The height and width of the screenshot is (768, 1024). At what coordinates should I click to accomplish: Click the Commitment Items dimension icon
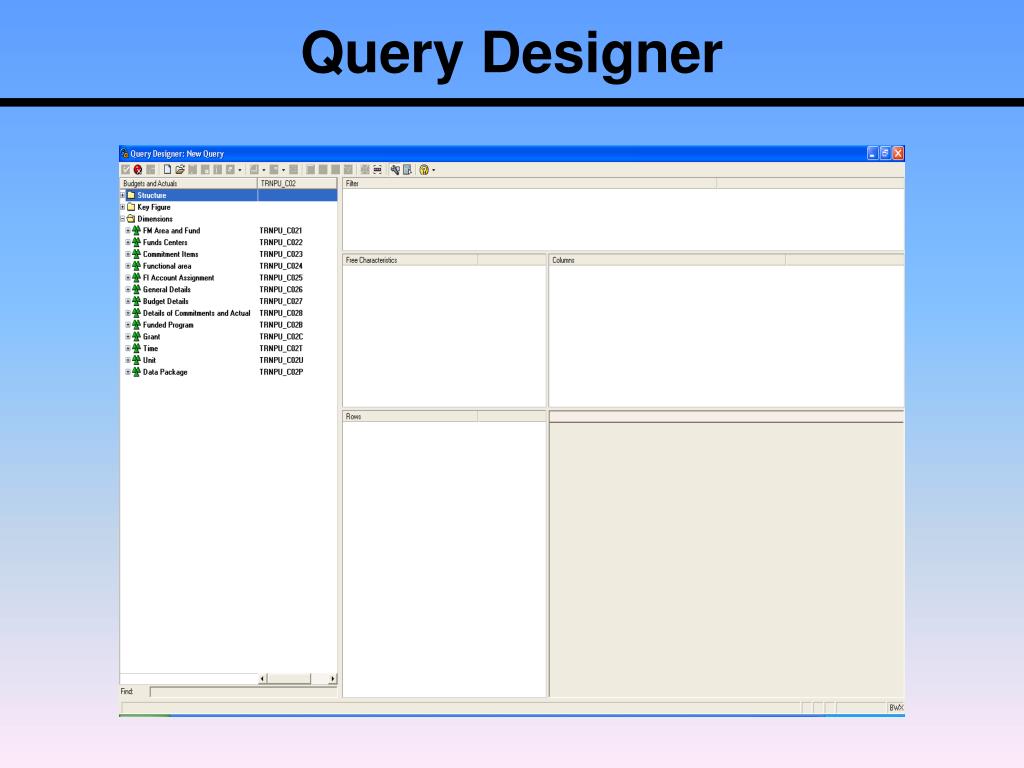(x=136, y=254)
